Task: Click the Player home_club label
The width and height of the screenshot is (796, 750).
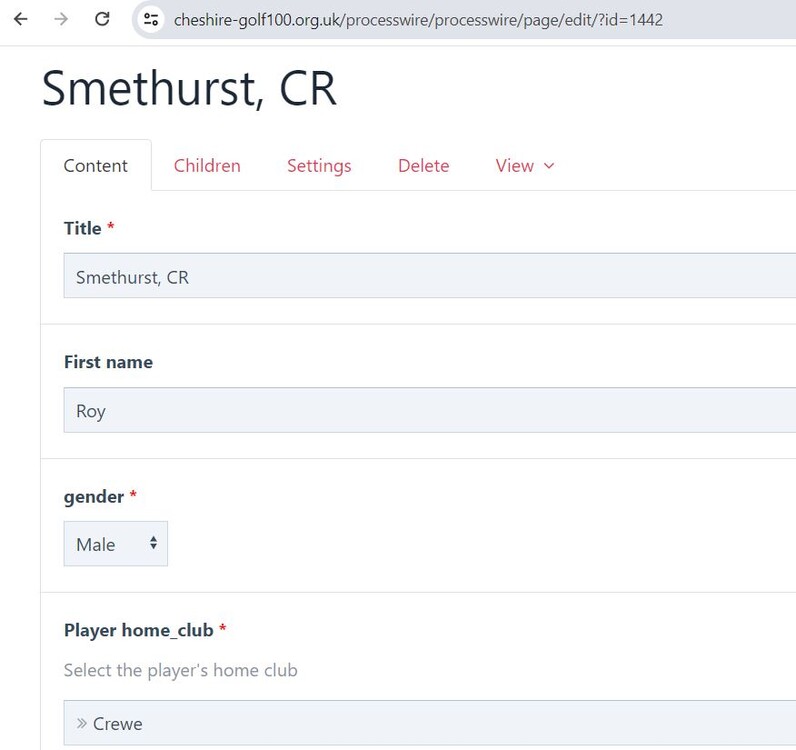Action: tap(139, 630)
